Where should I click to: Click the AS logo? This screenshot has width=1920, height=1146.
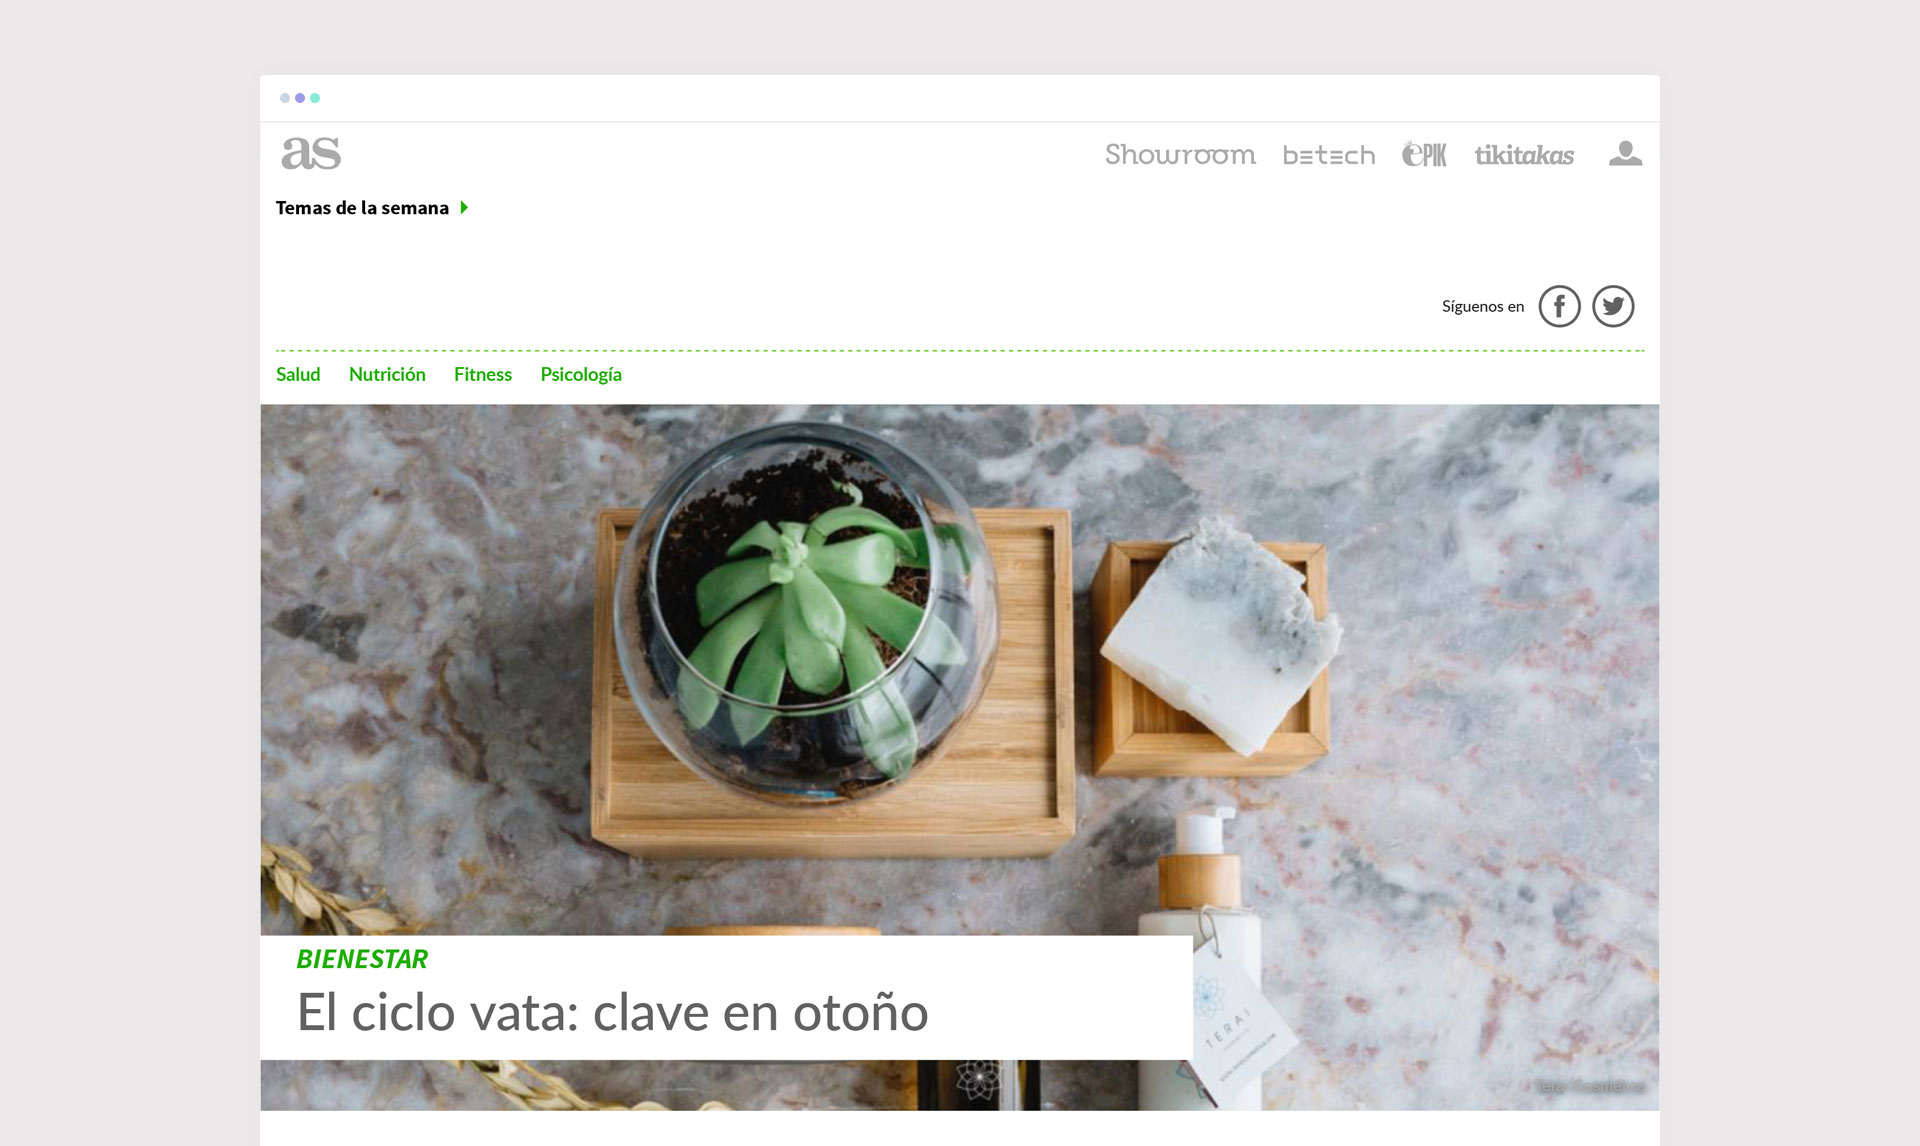click(311, 153)
